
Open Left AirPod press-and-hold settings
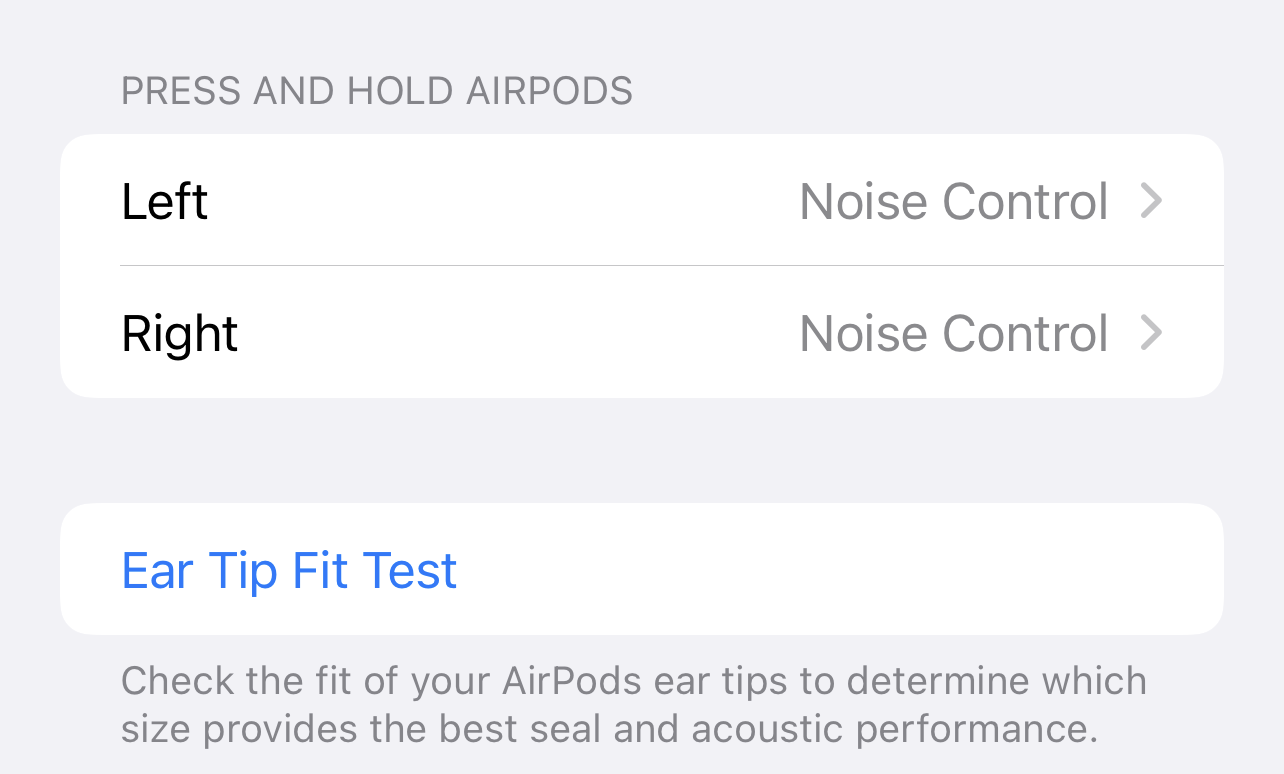click(x=640, y=201)
